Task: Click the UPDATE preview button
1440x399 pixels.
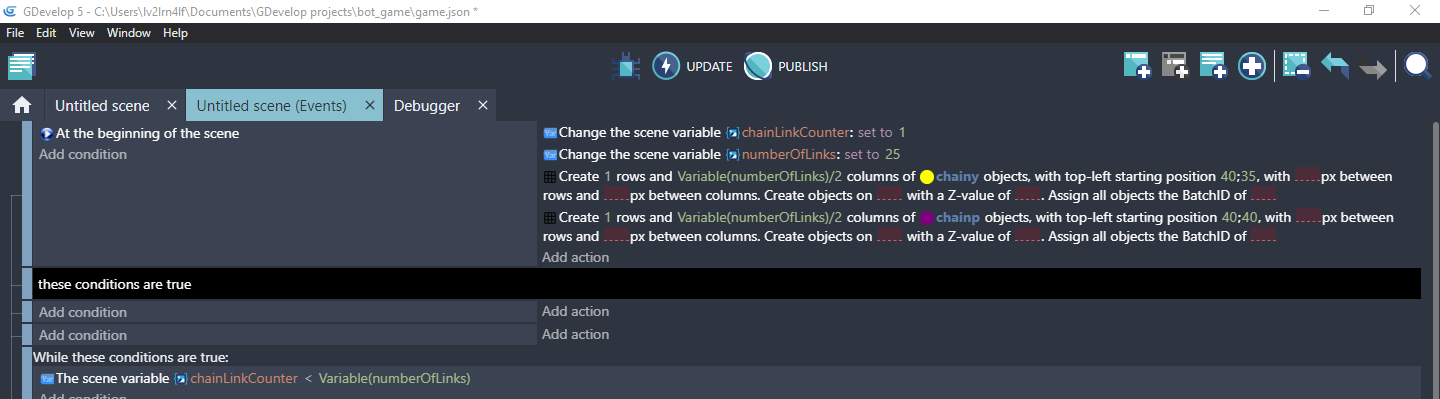Action: click(x=693, y=67)
